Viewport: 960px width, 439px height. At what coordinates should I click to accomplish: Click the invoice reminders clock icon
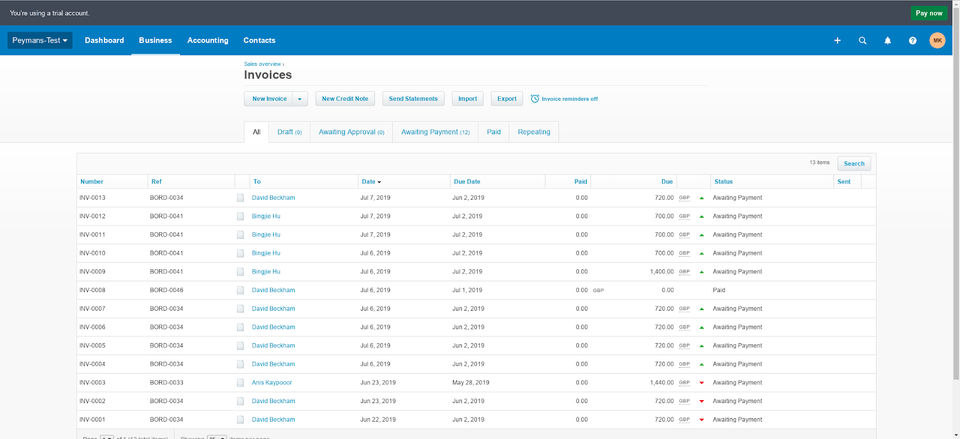534,99
